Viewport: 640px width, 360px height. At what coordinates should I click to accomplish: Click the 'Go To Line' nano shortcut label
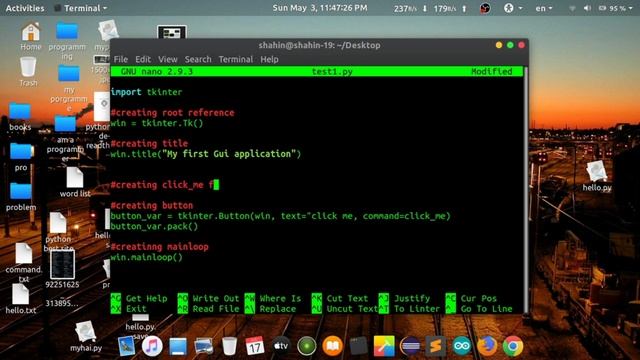point(486,309)
